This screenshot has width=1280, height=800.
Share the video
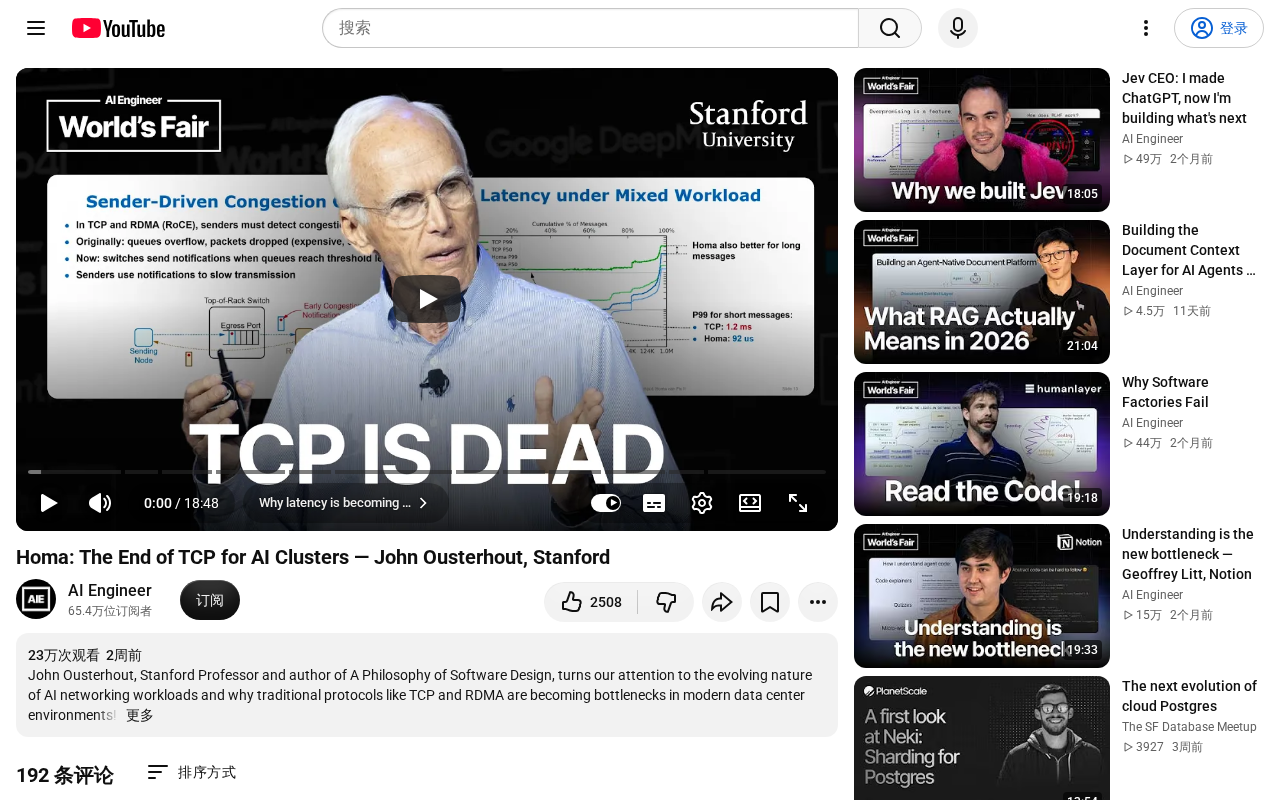pyautogui.click(x=722, y=602)
